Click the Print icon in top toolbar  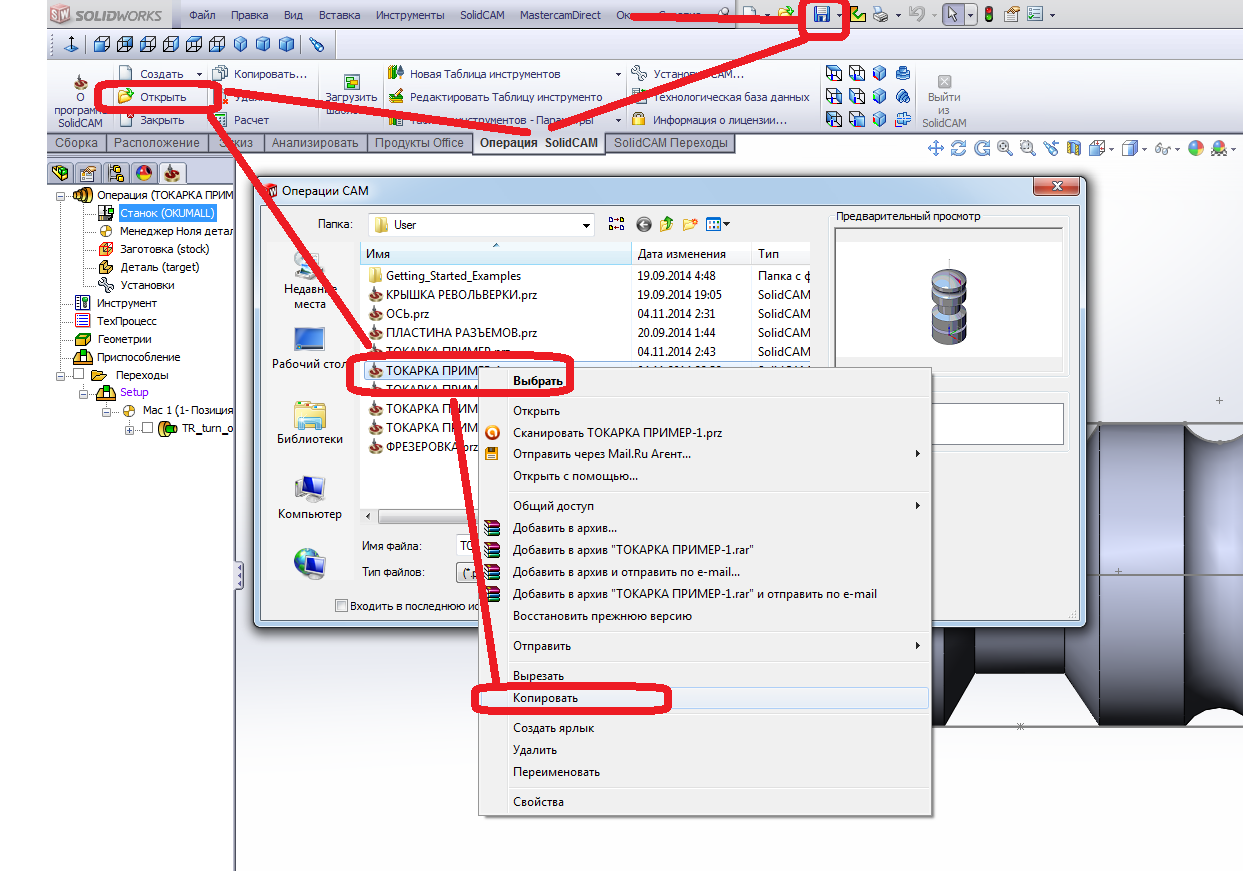click(880, 15)
